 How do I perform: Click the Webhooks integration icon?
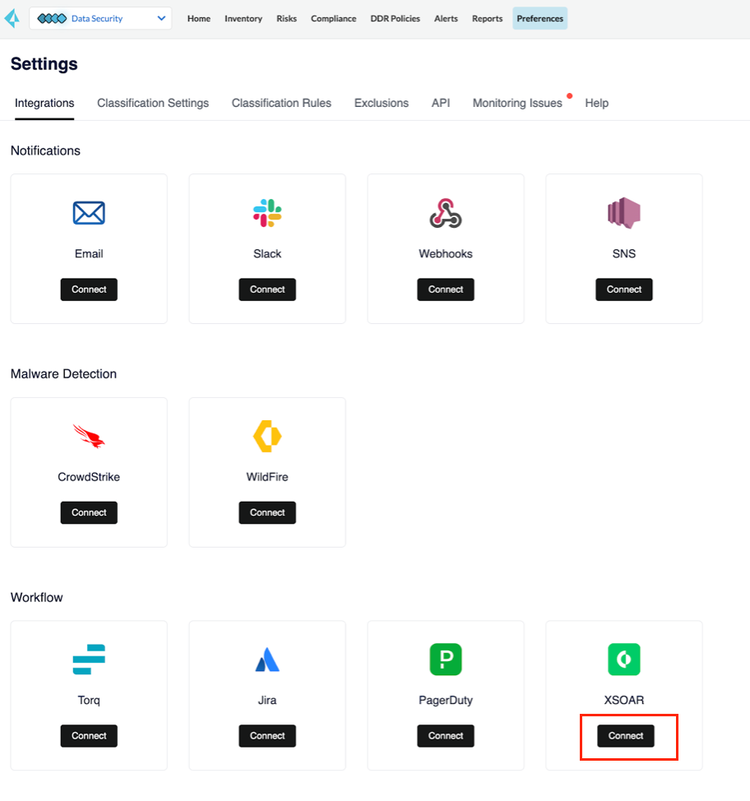click(x=446, y=213)
